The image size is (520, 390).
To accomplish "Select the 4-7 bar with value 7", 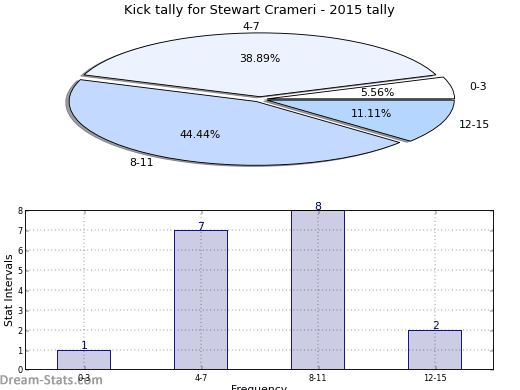I will tap(201, 300).
